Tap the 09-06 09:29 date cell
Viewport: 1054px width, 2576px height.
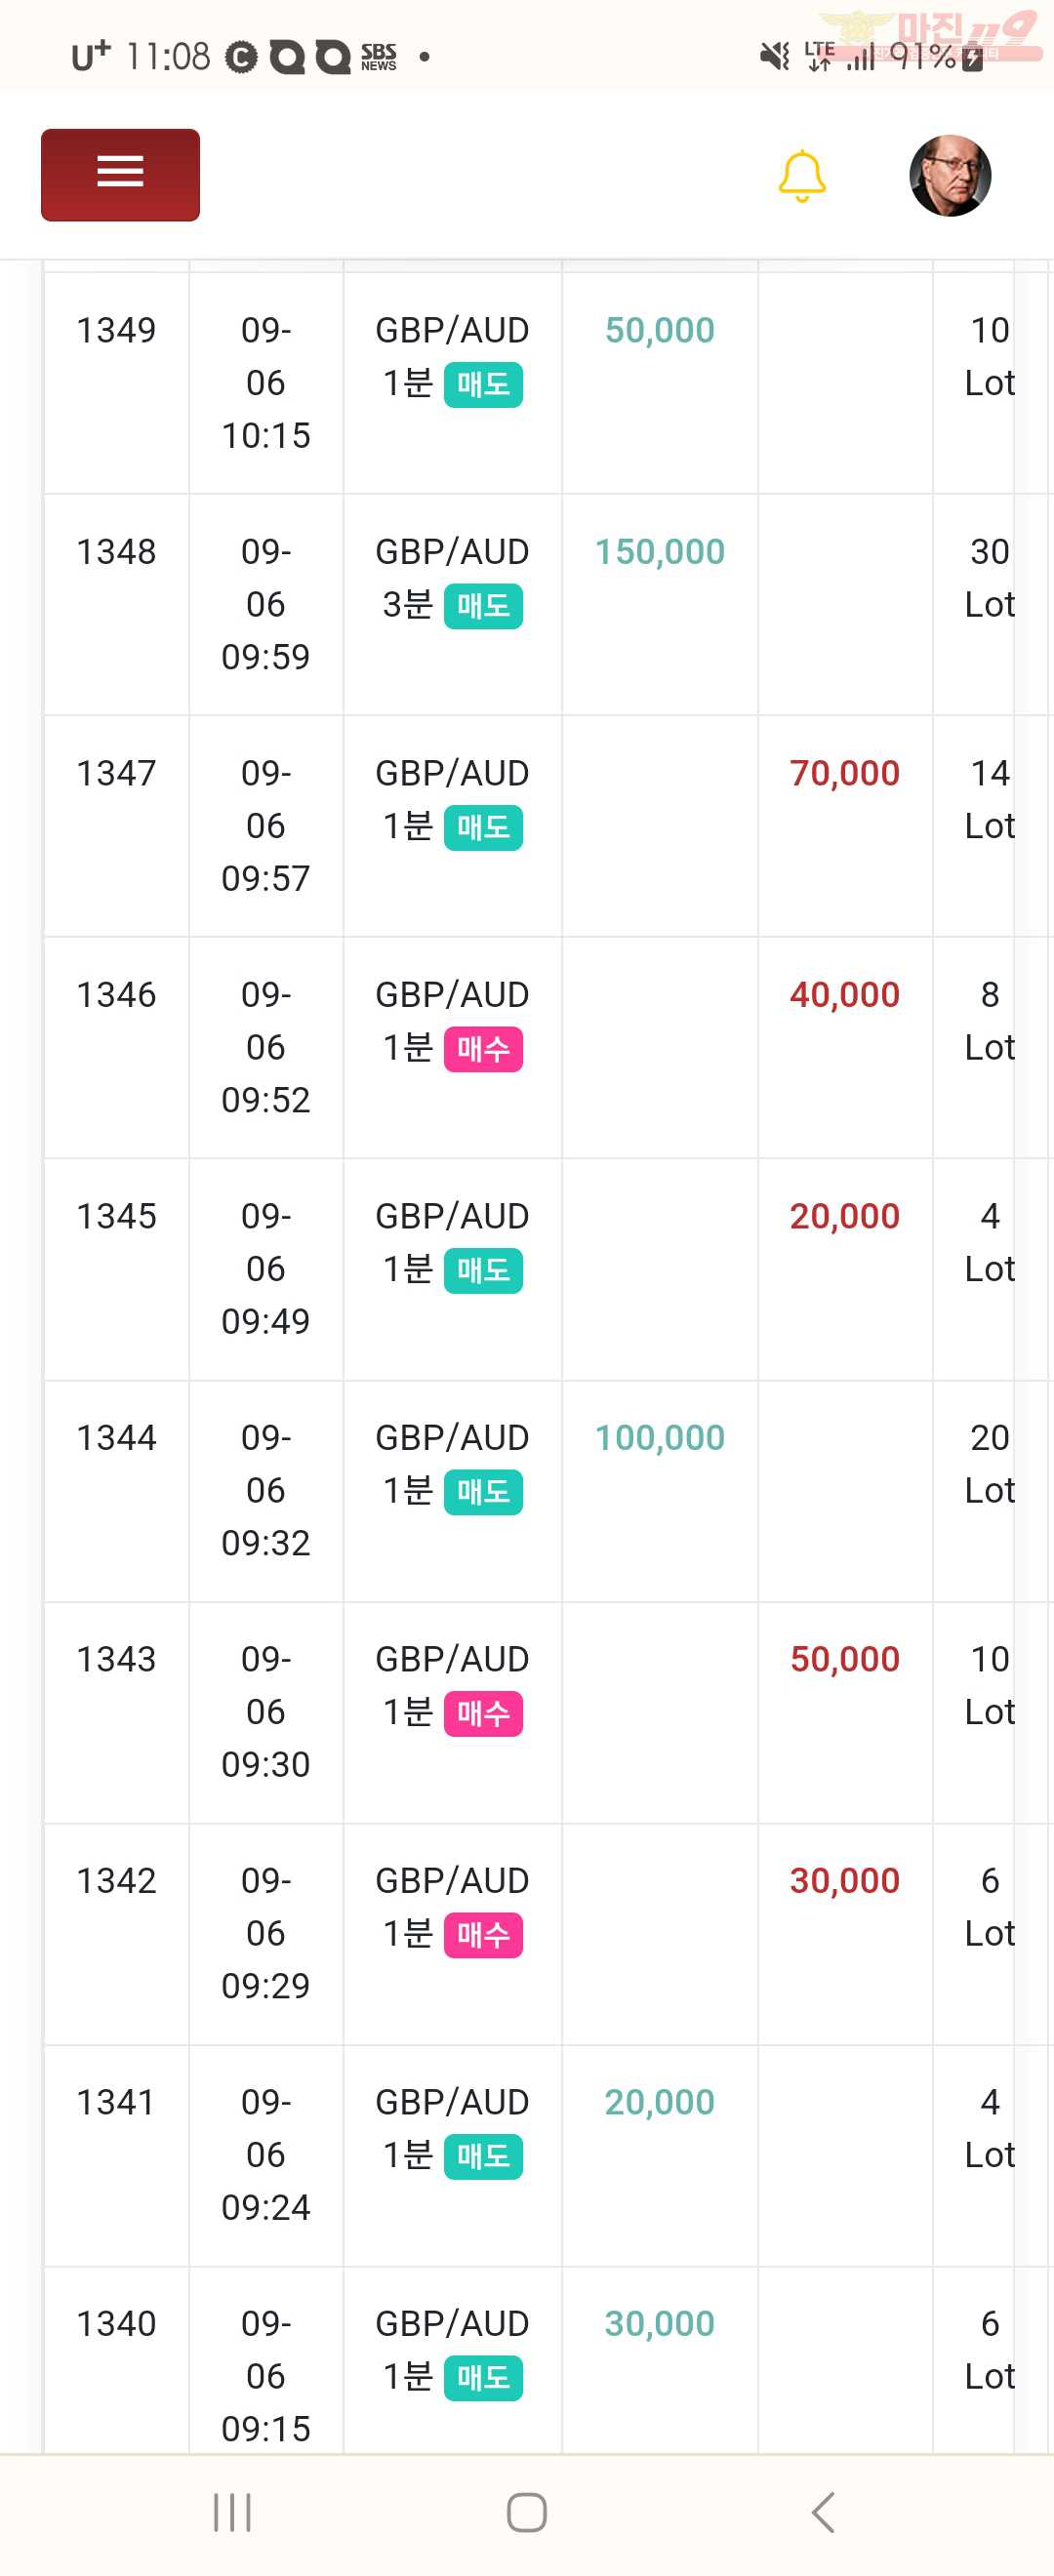tap(266, 1934)
